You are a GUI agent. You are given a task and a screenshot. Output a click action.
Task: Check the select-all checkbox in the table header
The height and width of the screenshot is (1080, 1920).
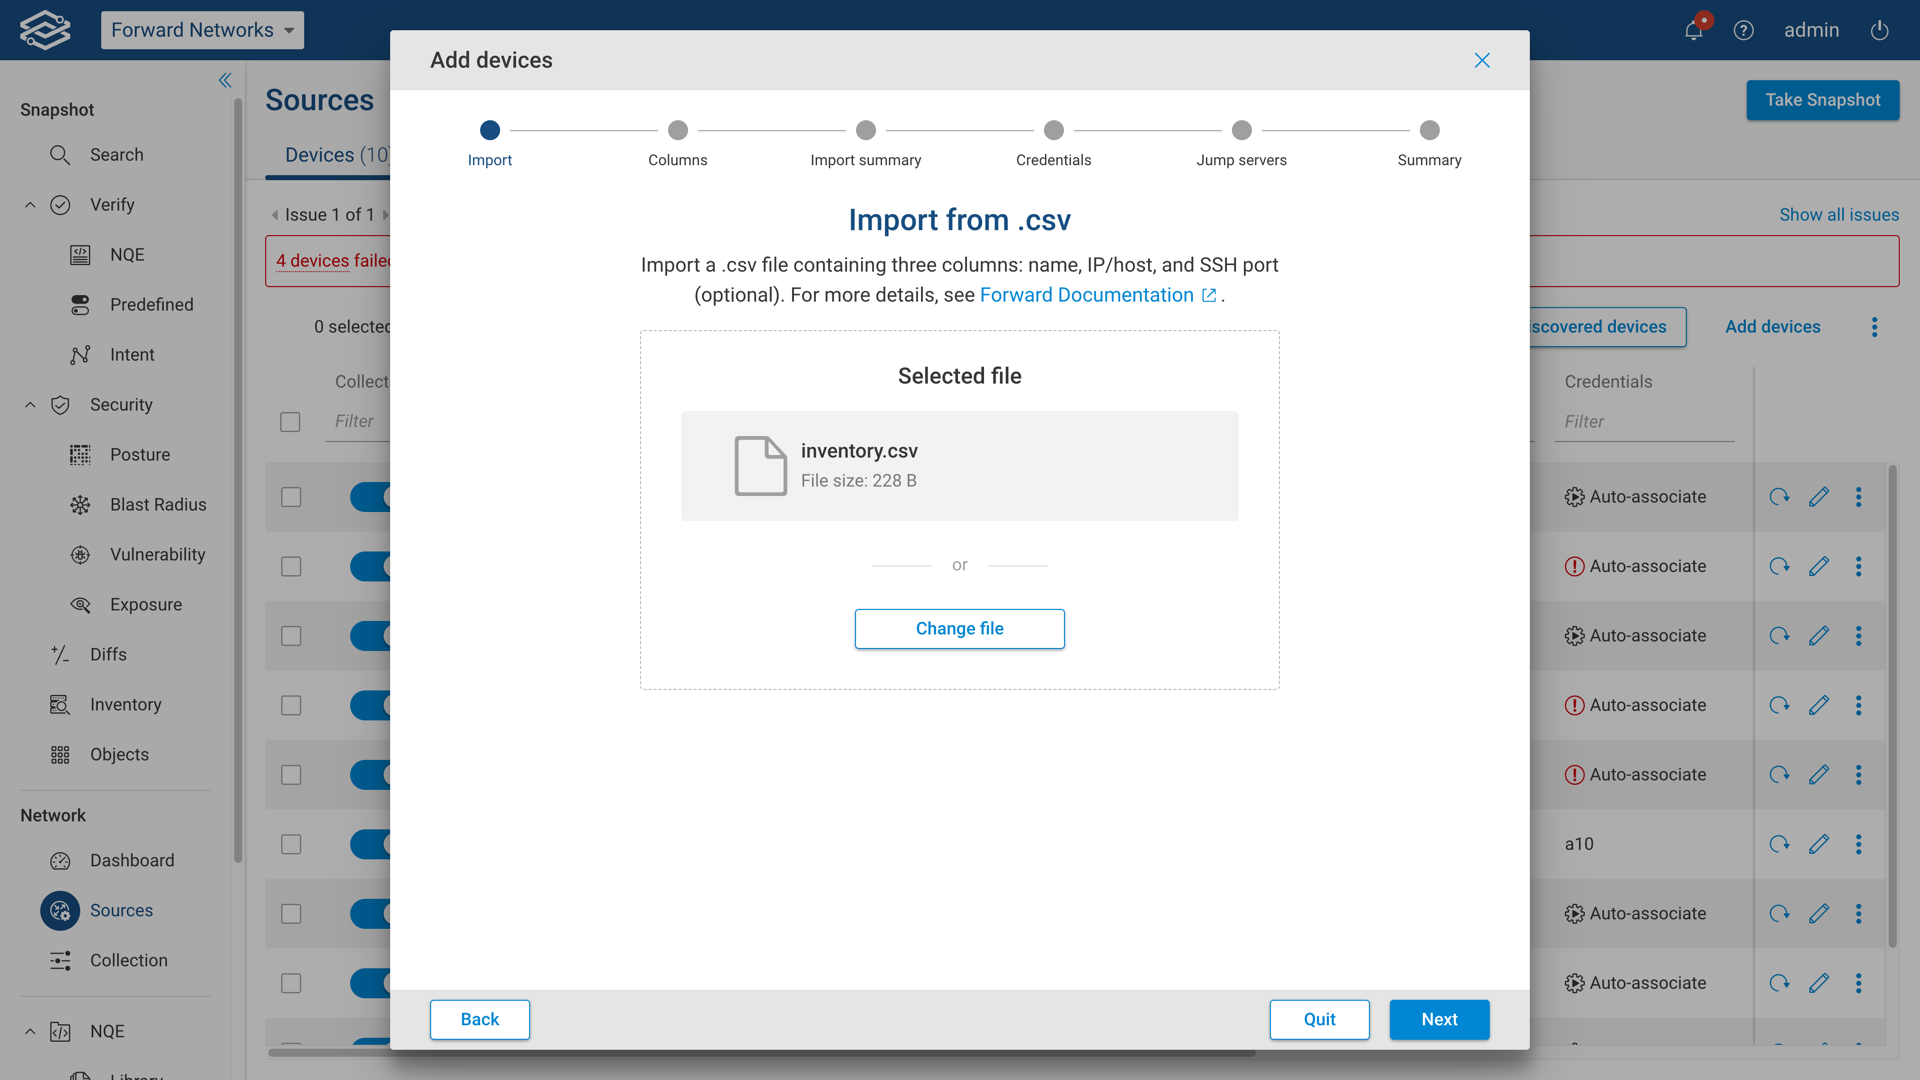pos(290,421)
